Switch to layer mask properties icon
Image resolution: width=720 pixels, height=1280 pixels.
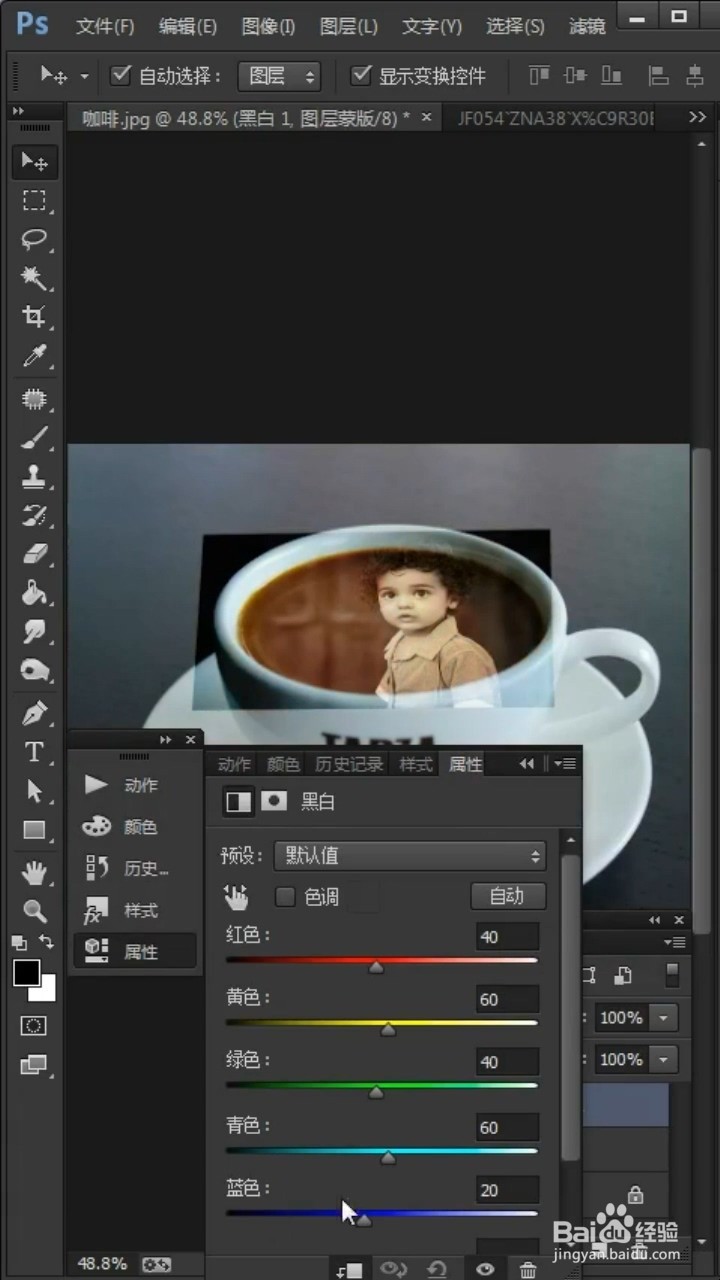click(x=273, y=801)
